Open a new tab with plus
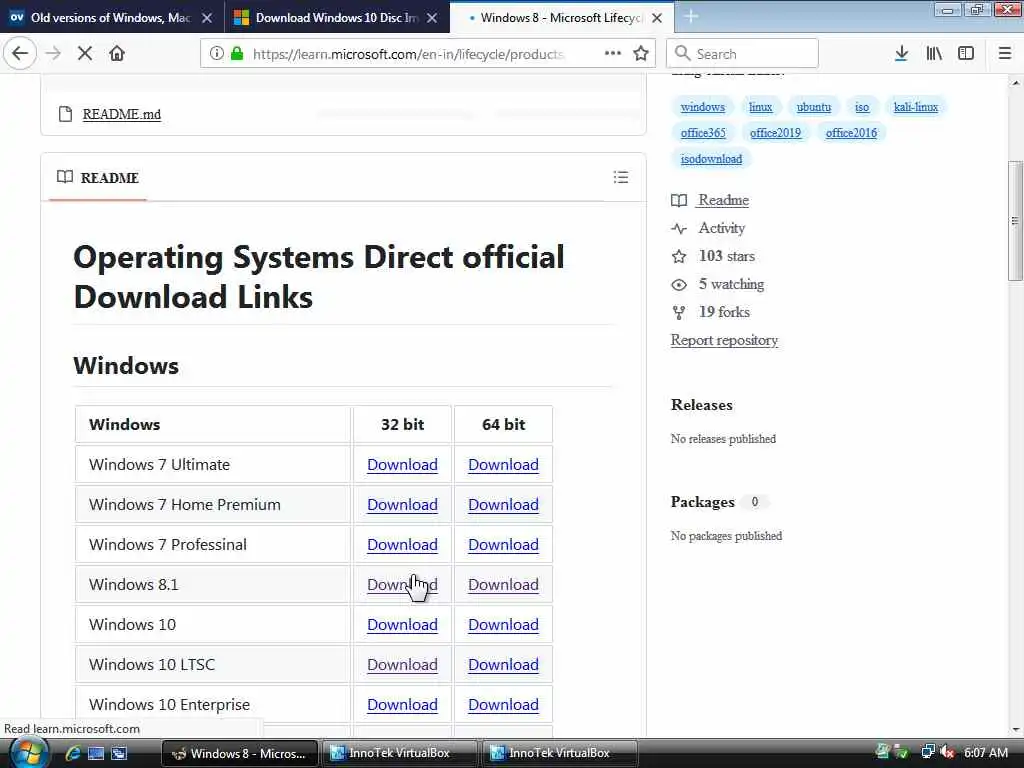 (691, 16)
